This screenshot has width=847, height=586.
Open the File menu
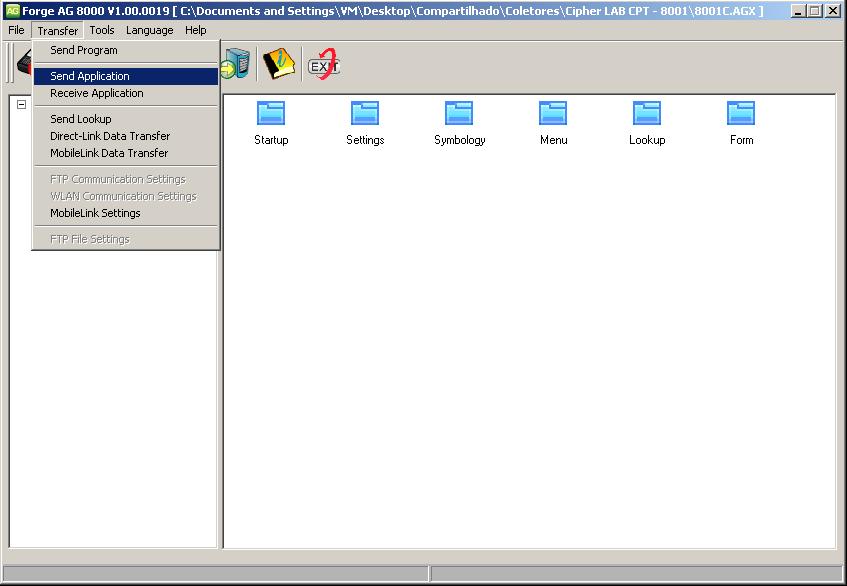tap(16, 30)
